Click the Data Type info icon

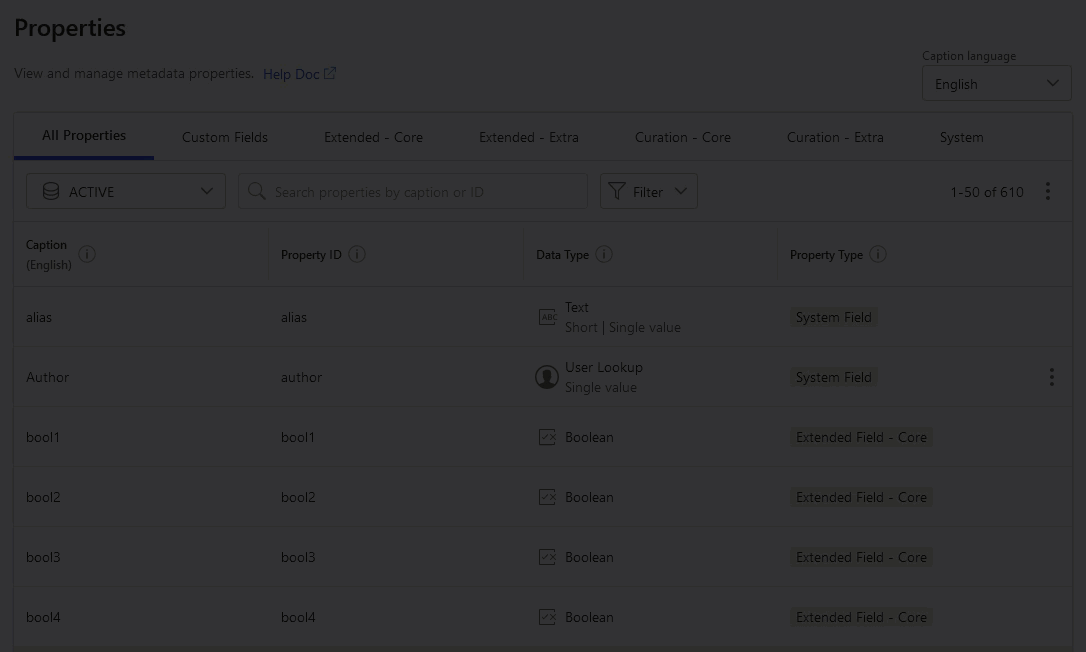click(x=604, y=254)
